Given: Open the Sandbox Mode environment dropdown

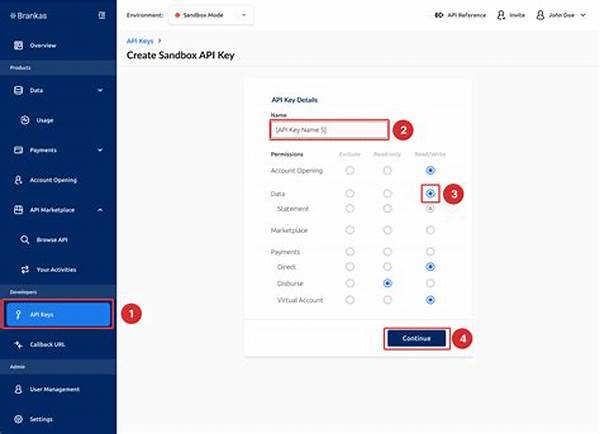Looking at the screenshot, I should (211, 16).
